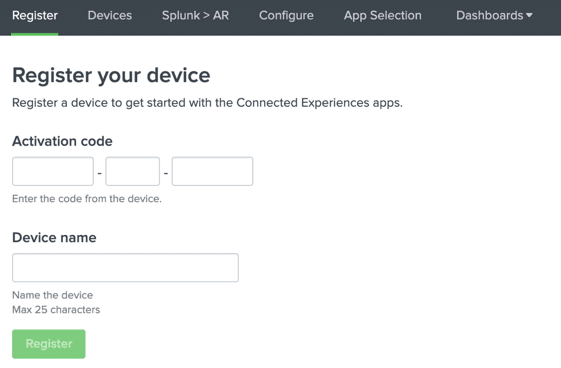Click inside the Device name field

[x=126, y=268]
